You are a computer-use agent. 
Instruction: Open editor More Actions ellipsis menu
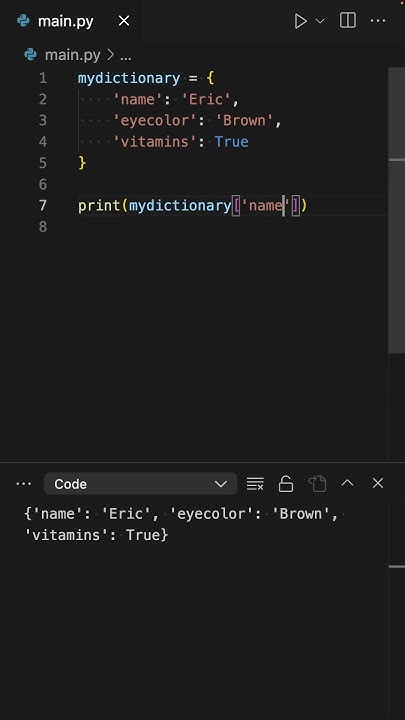[378, 21]
